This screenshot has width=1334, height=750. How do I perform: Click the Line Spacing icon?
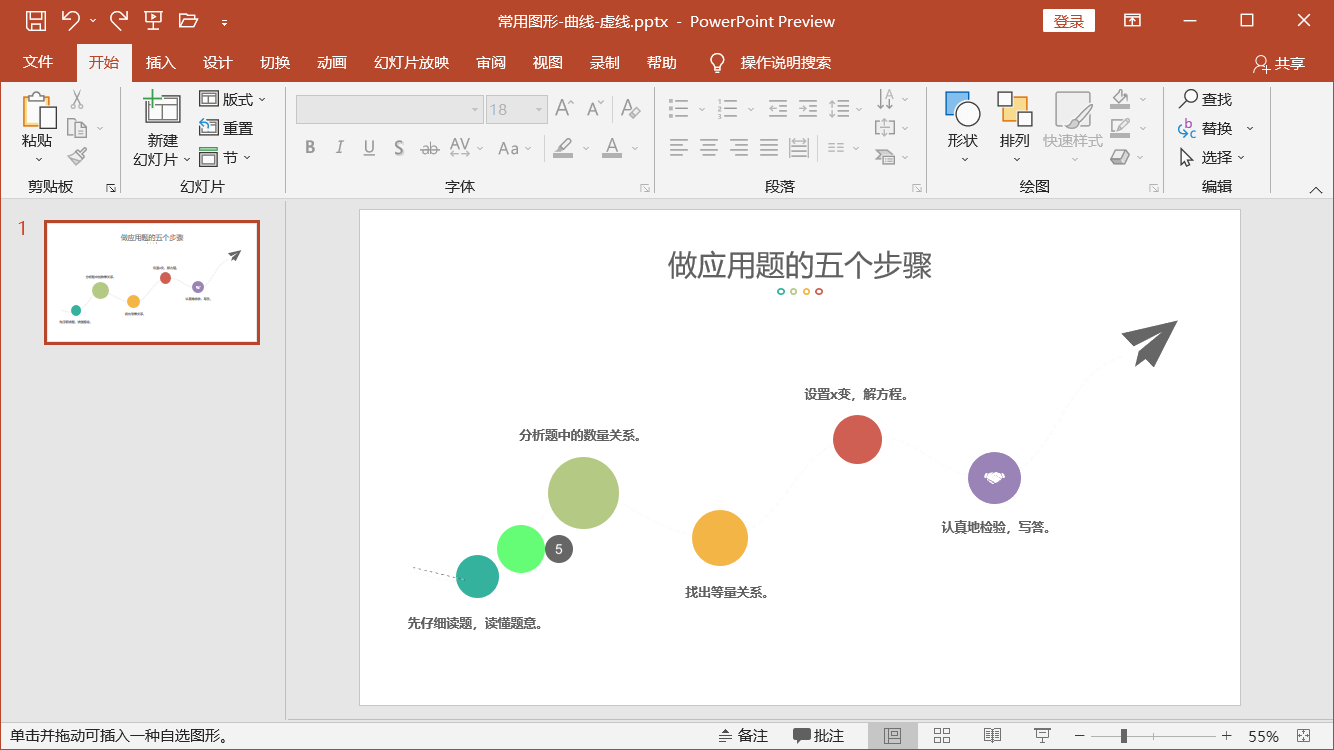(x=839, y=108)
